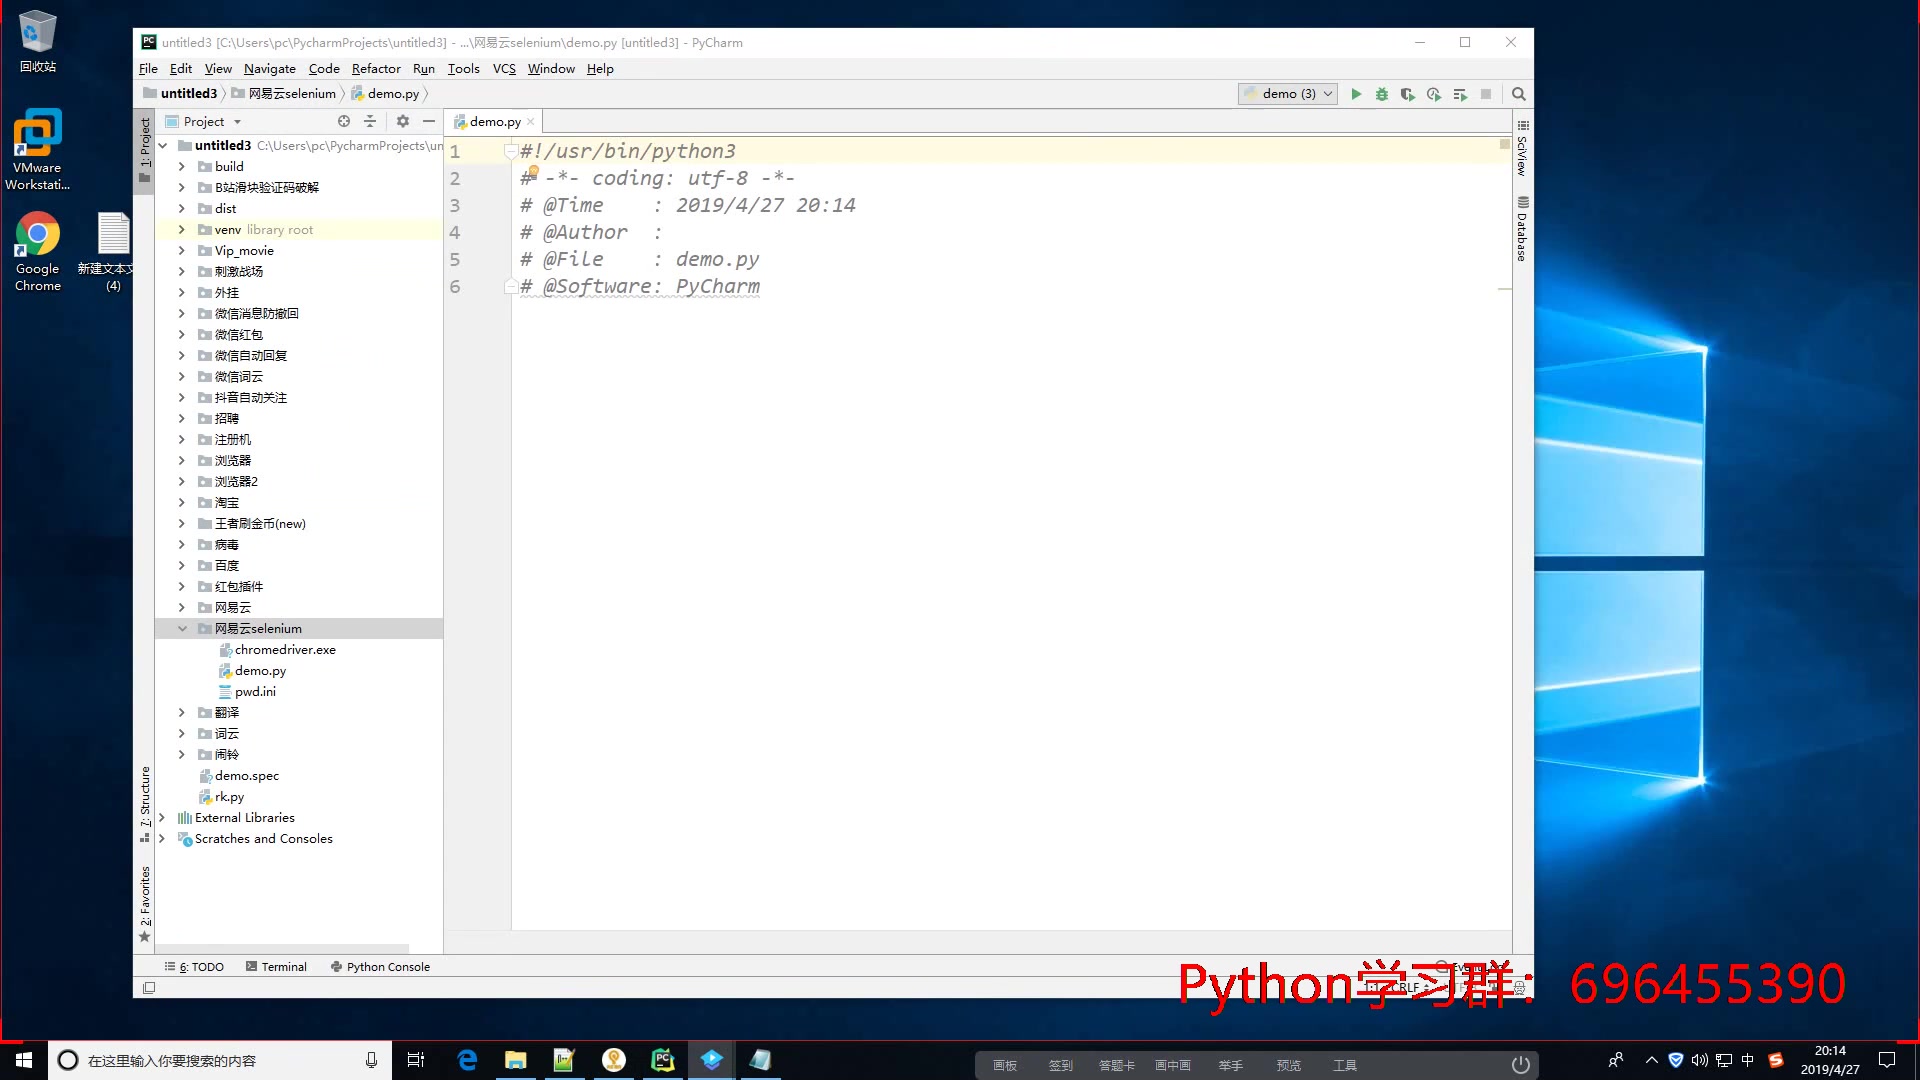Viewport: 1920px width, 1080px height.
Task: Toggle the Project tool window side tab
Action: tap(145, 145)
